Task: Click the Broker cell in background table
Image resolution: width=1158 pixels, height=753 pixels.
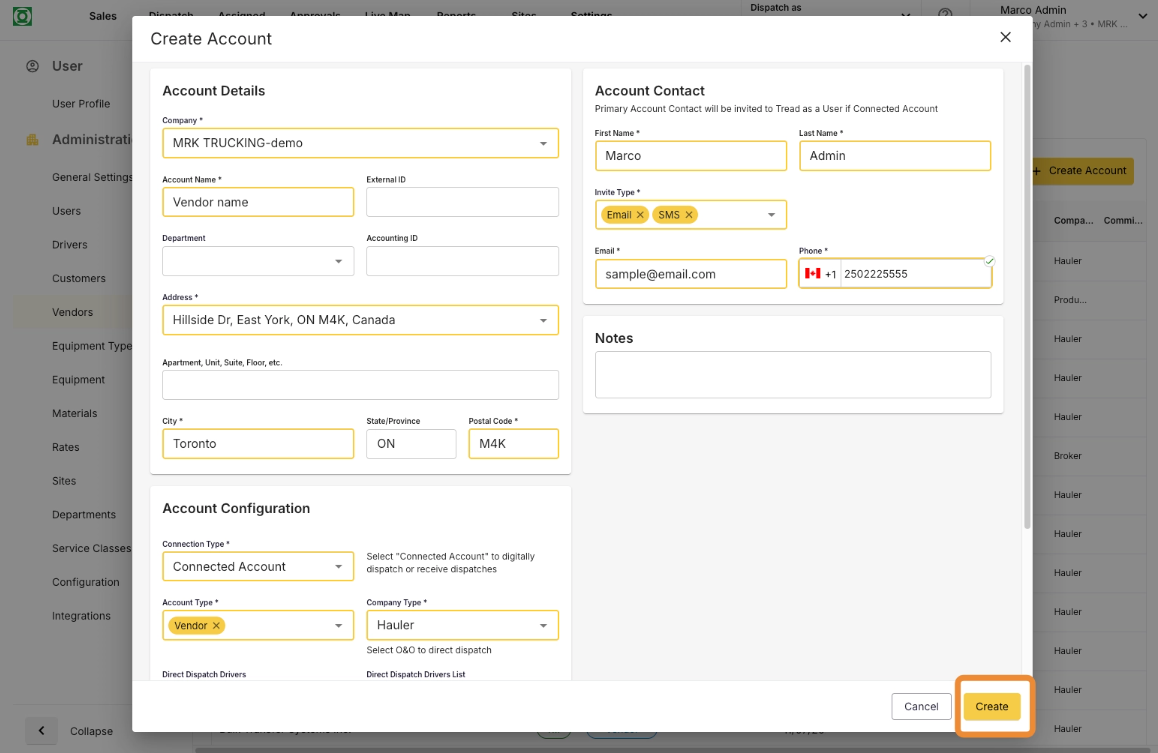Action: click(x=1067, y=456)
